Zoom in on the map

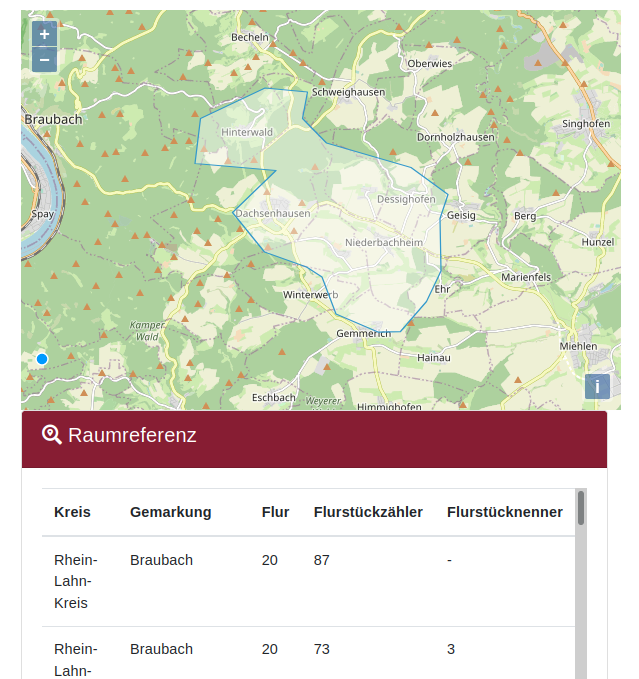point(44,35)
